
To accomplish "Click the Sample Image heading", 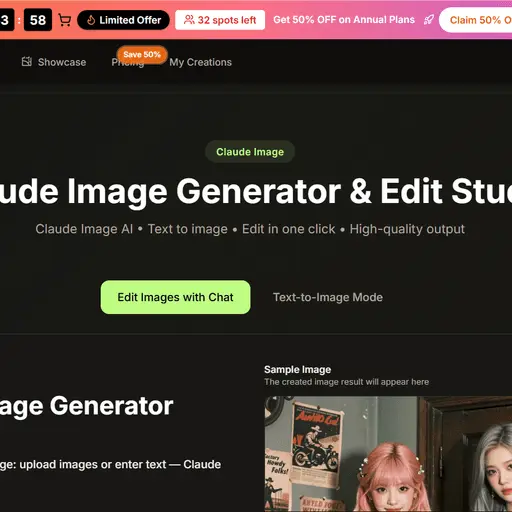I will pos(298,369).
